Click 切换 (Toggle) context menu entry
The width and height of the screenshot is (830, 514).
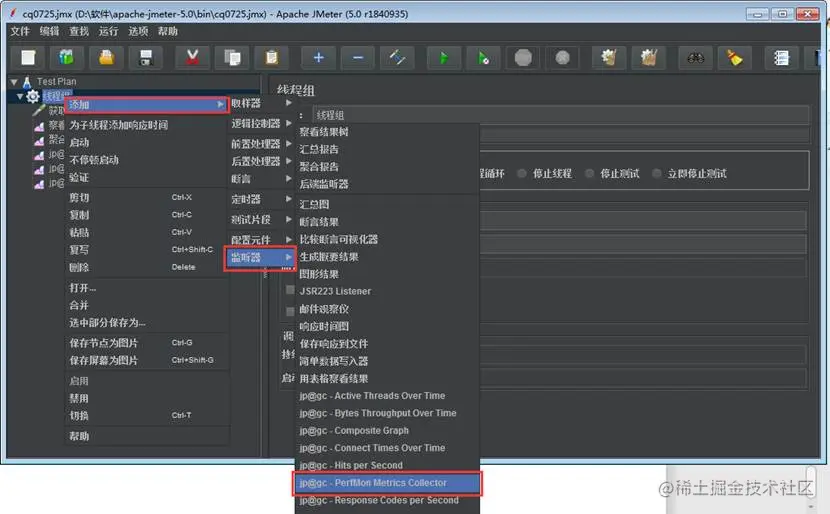pos(147,416)
